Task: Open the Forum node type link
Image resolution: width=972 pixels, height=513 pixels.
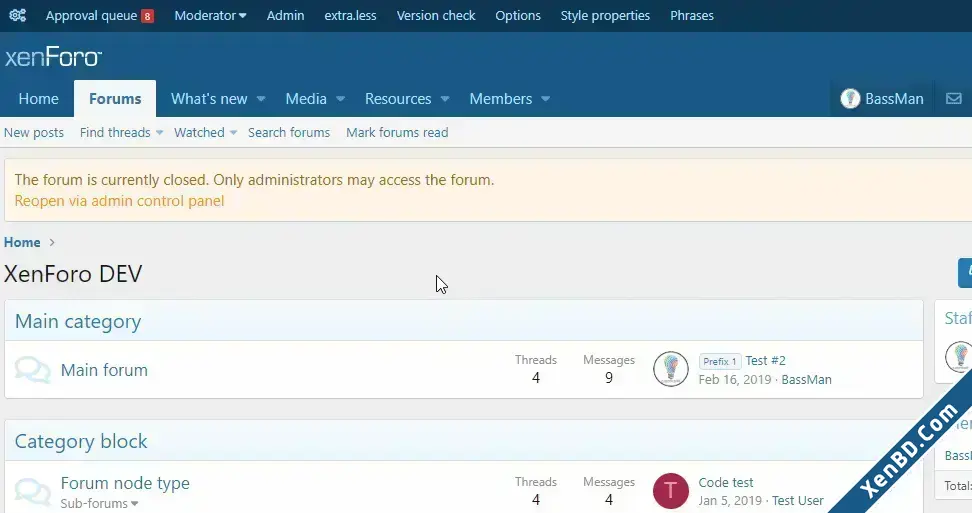Action: (125, 483)
